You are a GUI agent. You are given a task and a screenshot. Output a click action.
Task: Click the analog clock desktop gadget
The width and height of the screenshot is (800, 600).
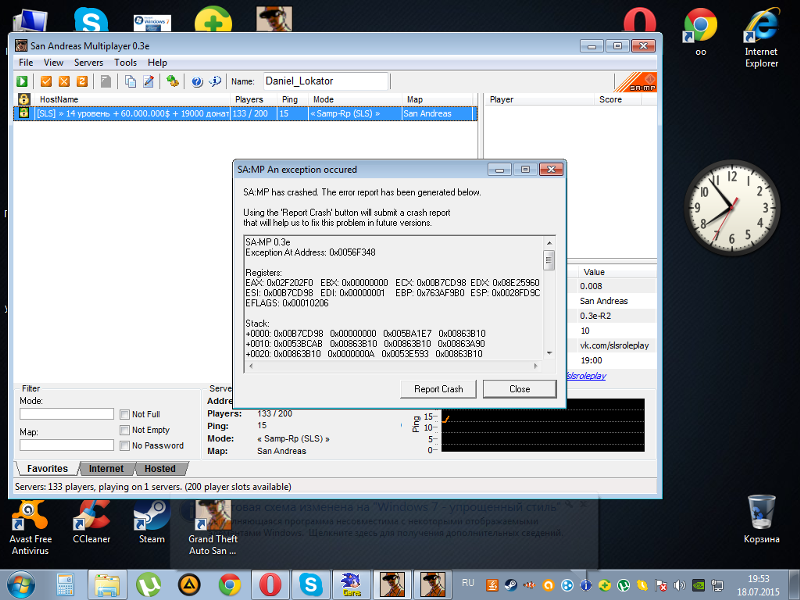coord(732,207)
